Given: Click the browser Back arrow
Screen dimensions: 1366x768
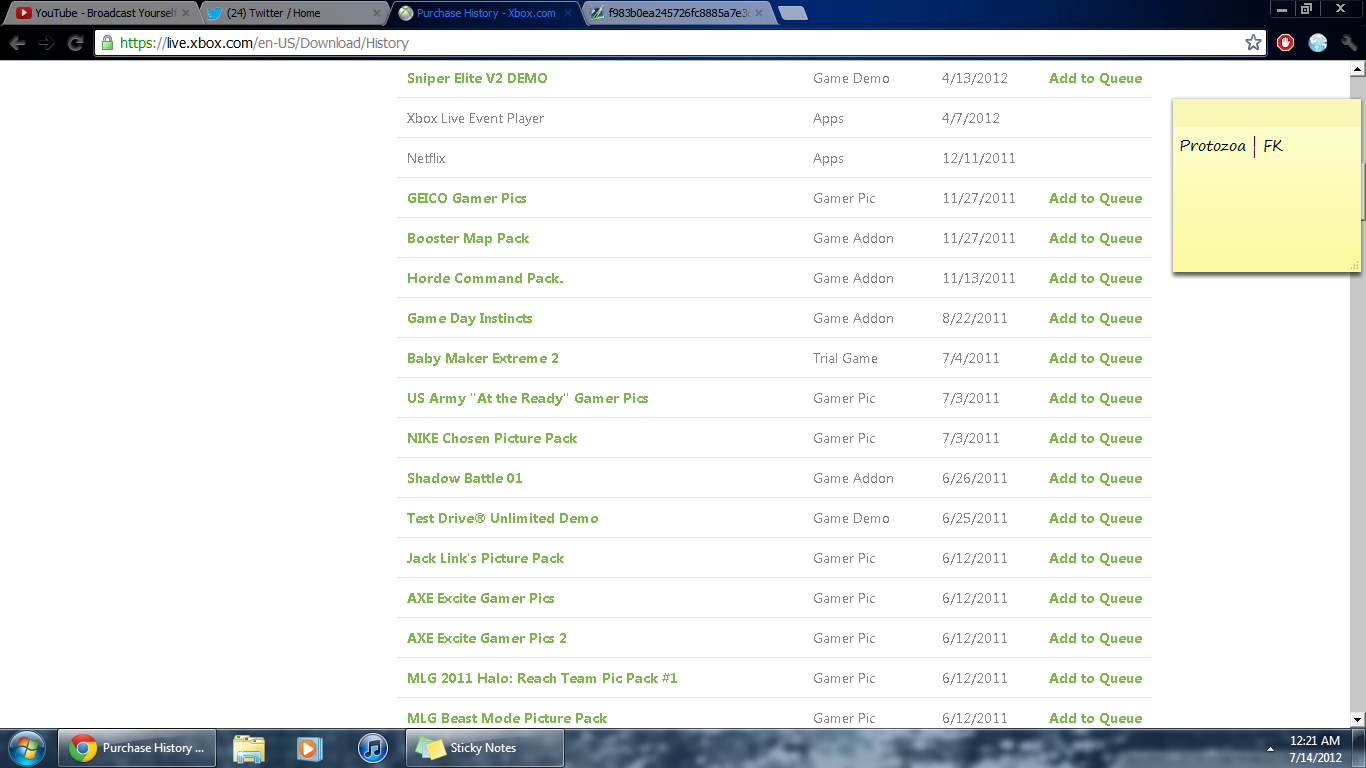Looking at the screenshot, I should [x=18, y=43].
